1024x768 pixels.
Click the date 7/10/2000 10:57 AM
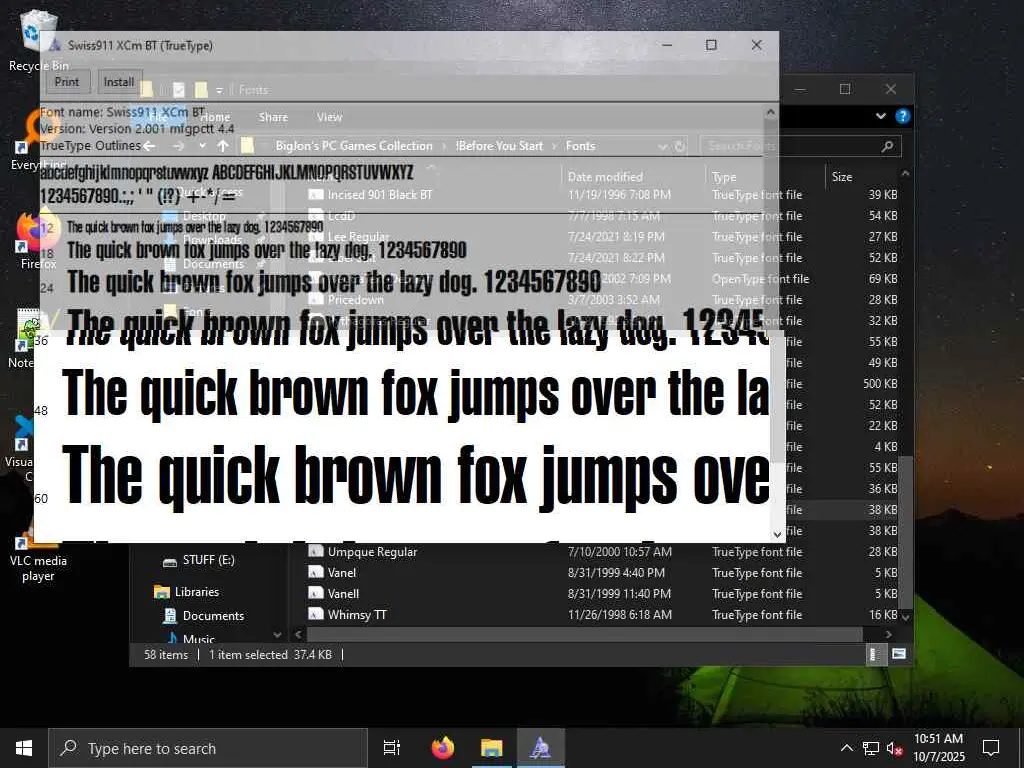pyautogui.click(x=620, y=552)
